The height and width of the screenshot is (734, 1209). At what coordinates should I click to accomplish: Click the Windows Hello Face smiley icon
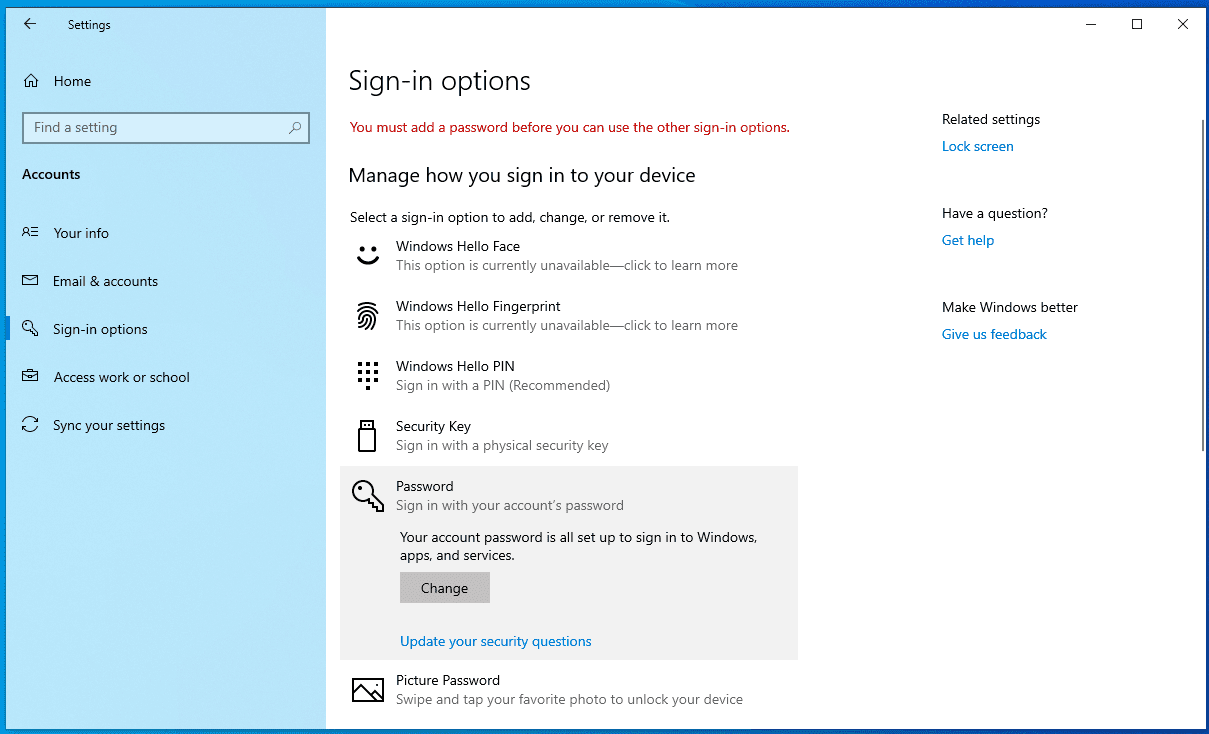pos(368,256)
